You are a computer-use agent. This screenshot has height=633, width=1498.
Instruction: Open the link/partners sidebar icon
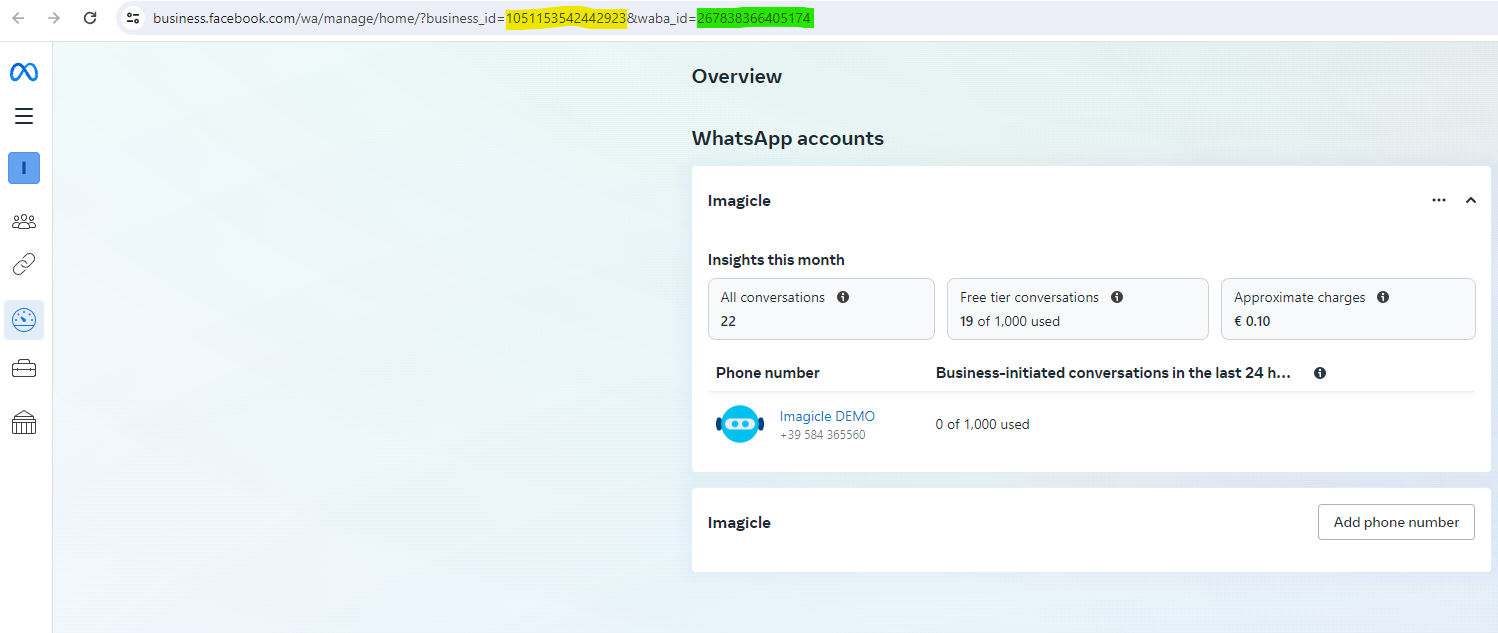[24, 264]
